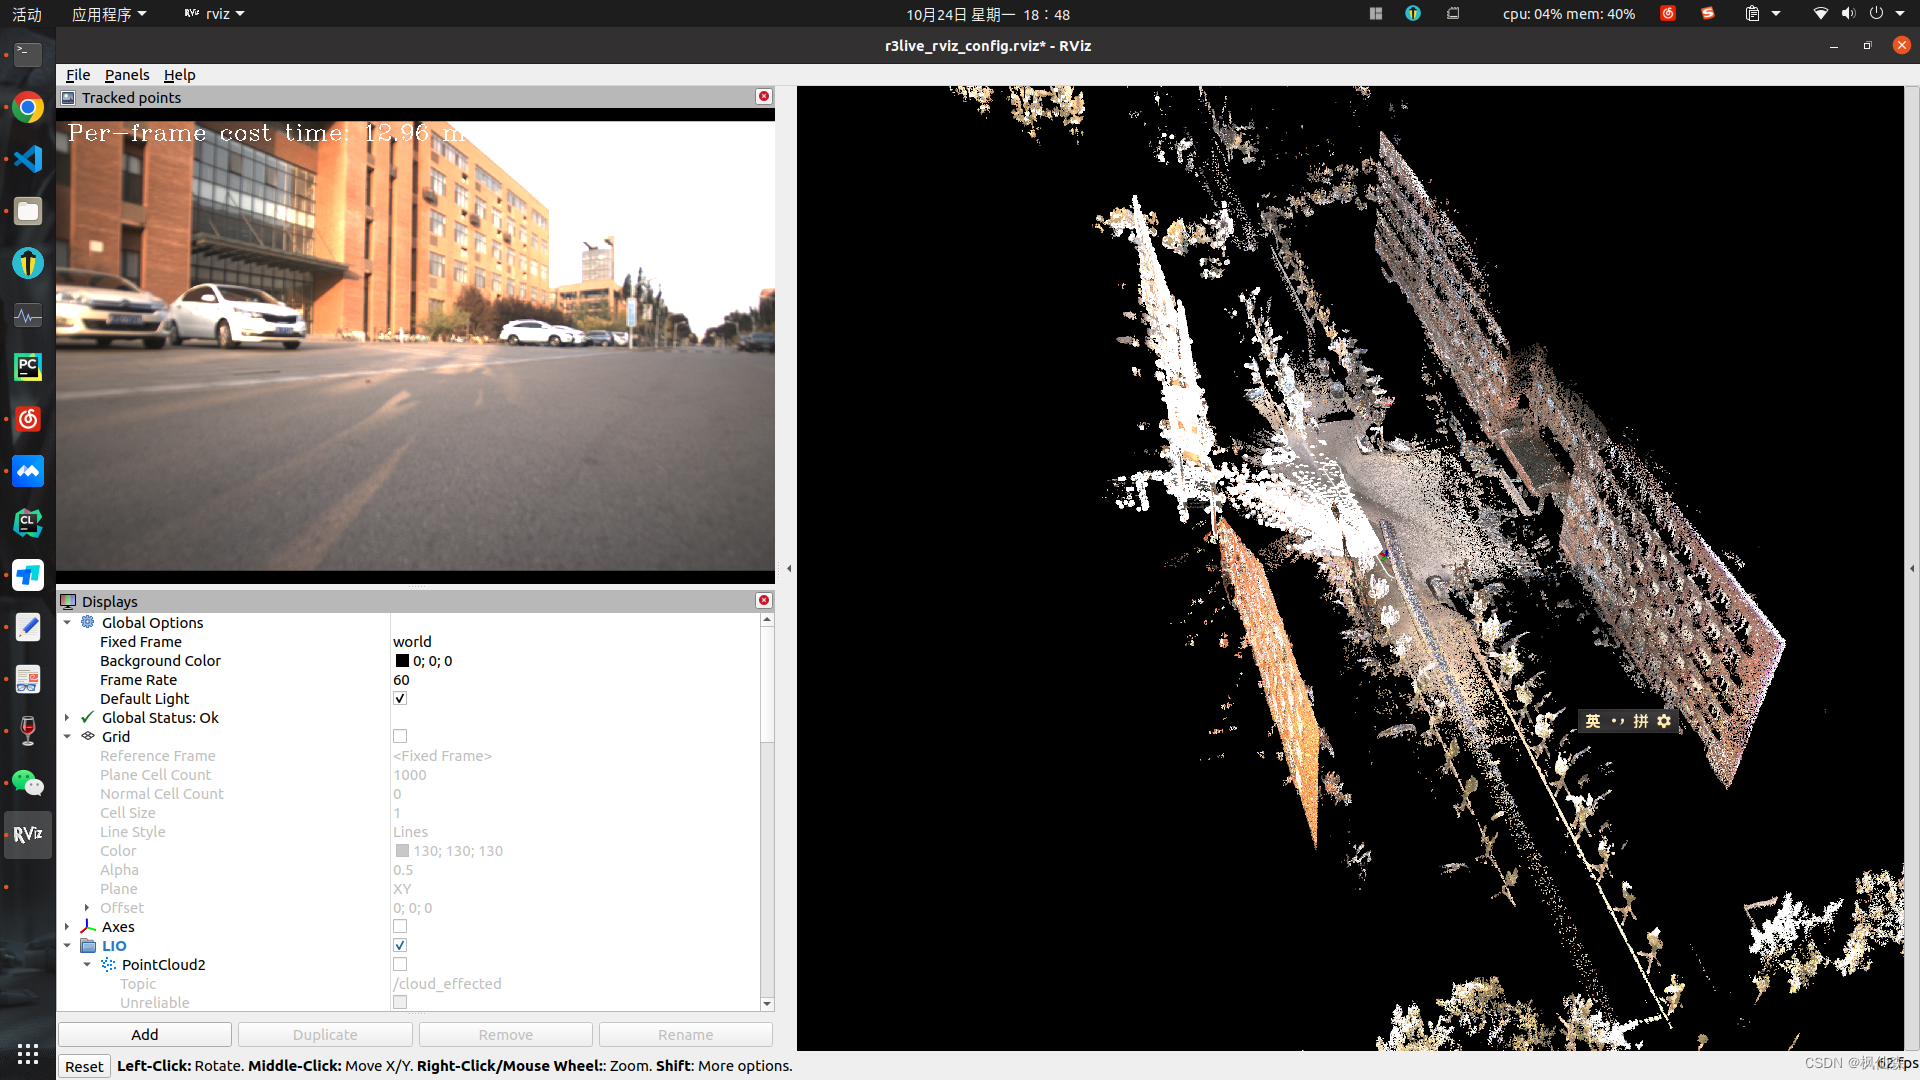Close the Tracked points panel
Viewport: 1920px width, 1080px height.
[764, 97]
